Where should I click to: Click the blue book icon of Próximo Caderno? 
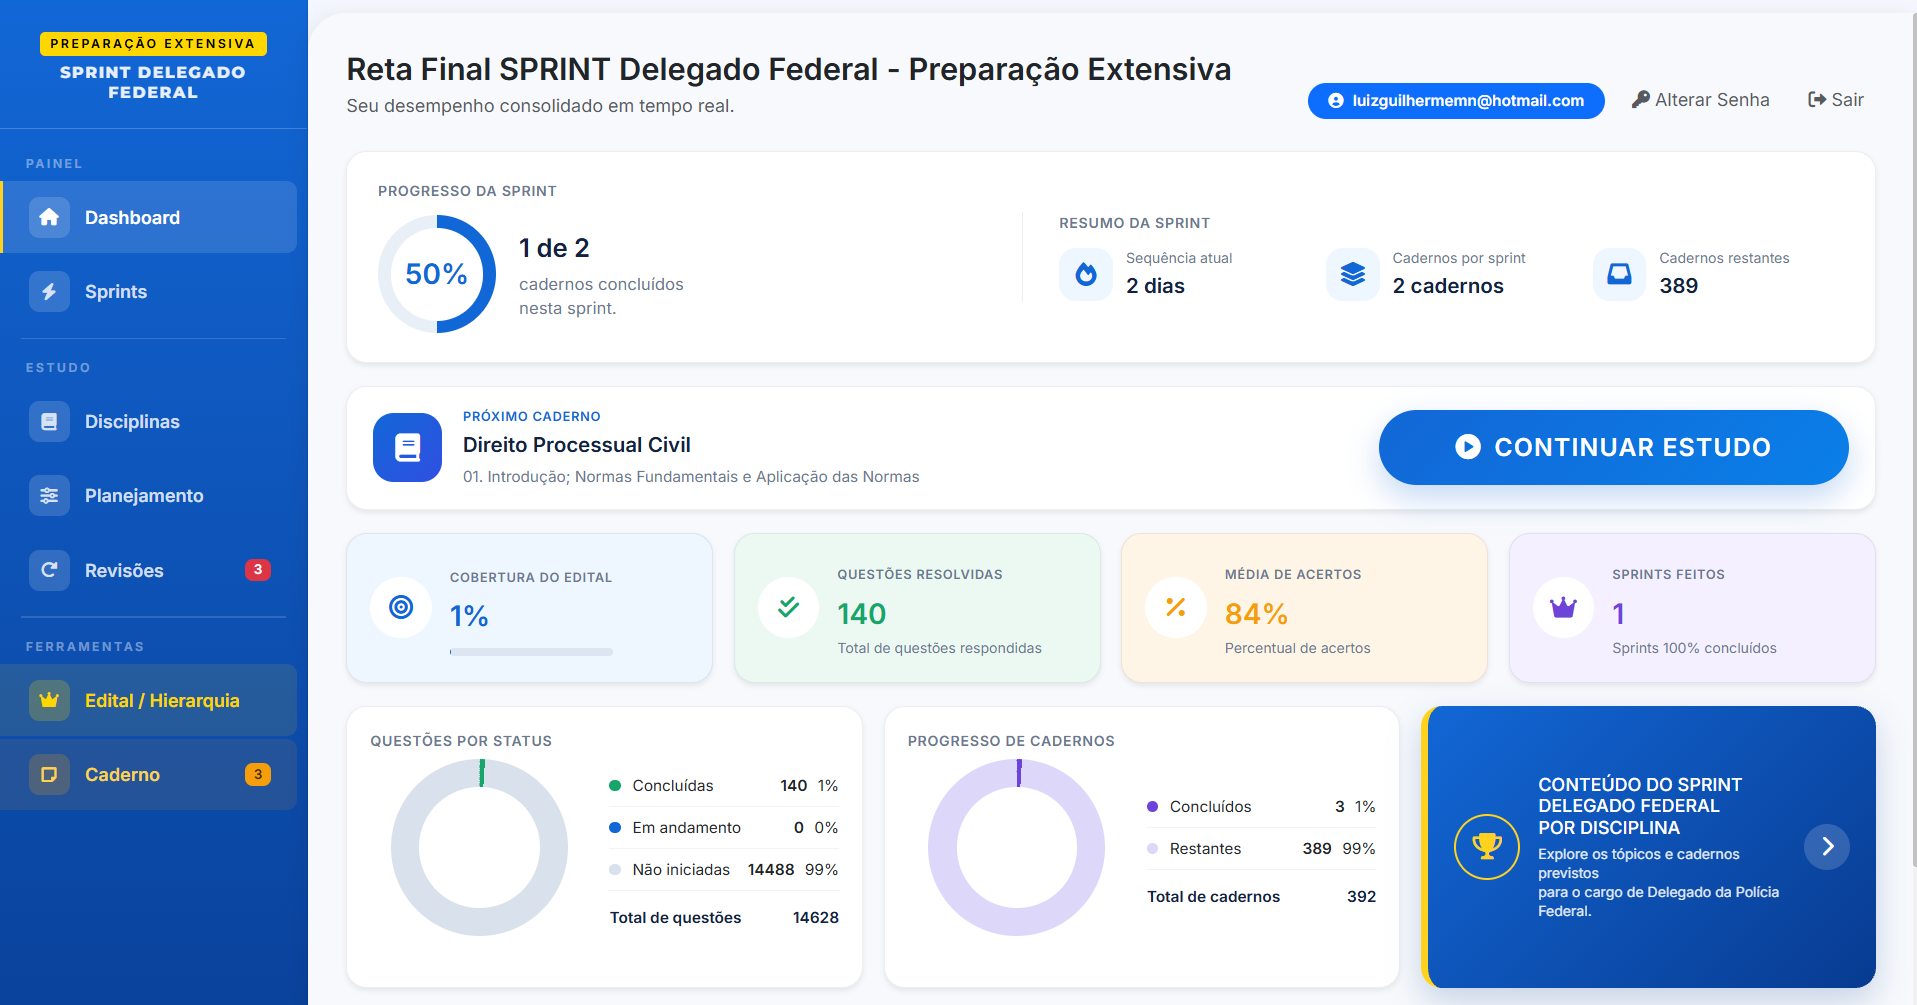tap(407, 447)
